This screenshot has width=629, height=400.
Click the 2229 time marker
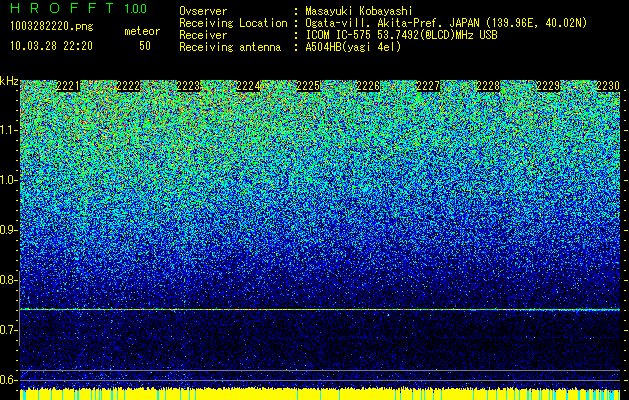click(548, 86)
